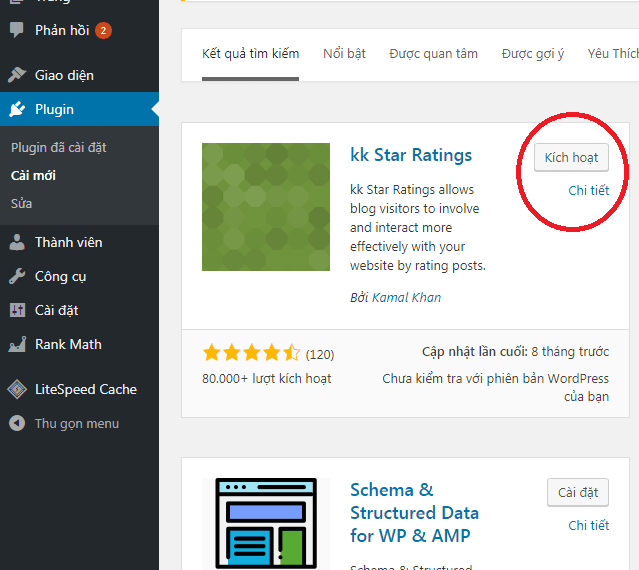This screenshot has width=639, height=570.
Task: Open the kk Star Ratings title link
Action: coord(411,155)
